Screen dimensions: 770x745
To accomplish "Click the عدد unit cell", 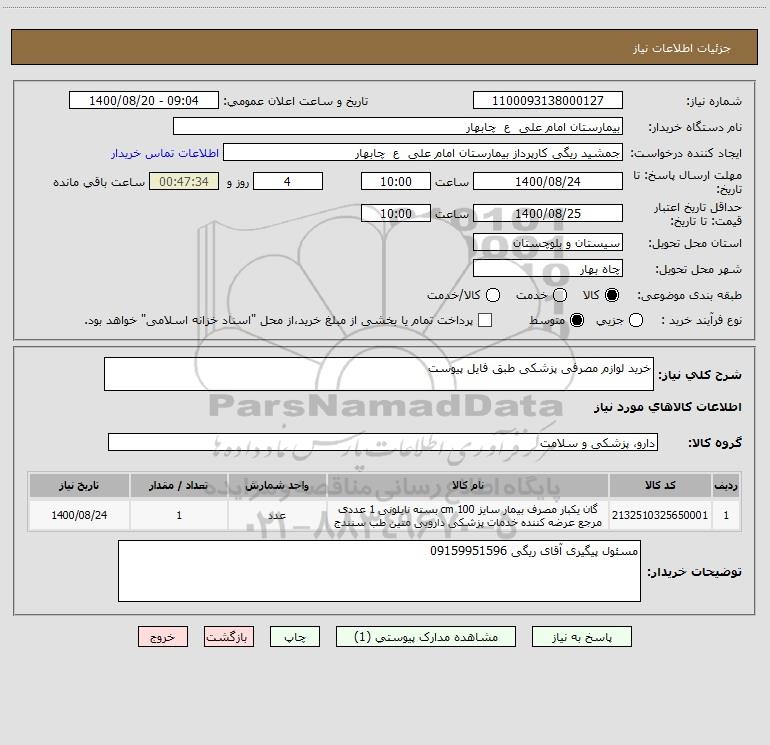I will [277, 515].
